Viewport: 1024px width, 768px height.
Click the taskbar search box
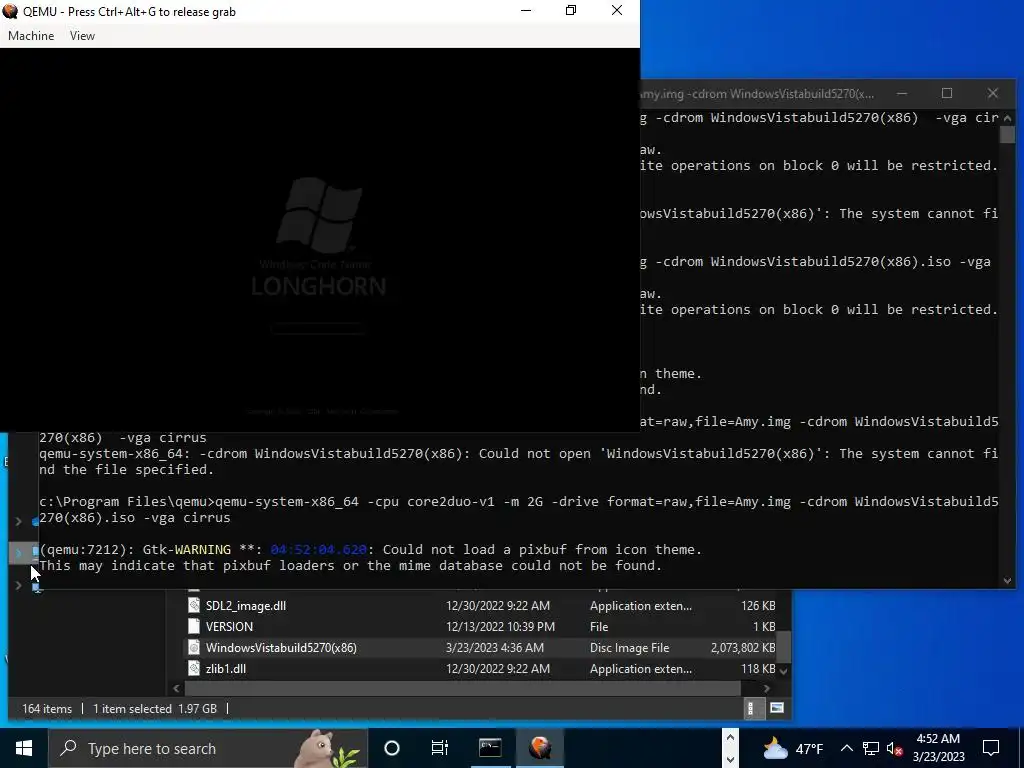[208, 748]
